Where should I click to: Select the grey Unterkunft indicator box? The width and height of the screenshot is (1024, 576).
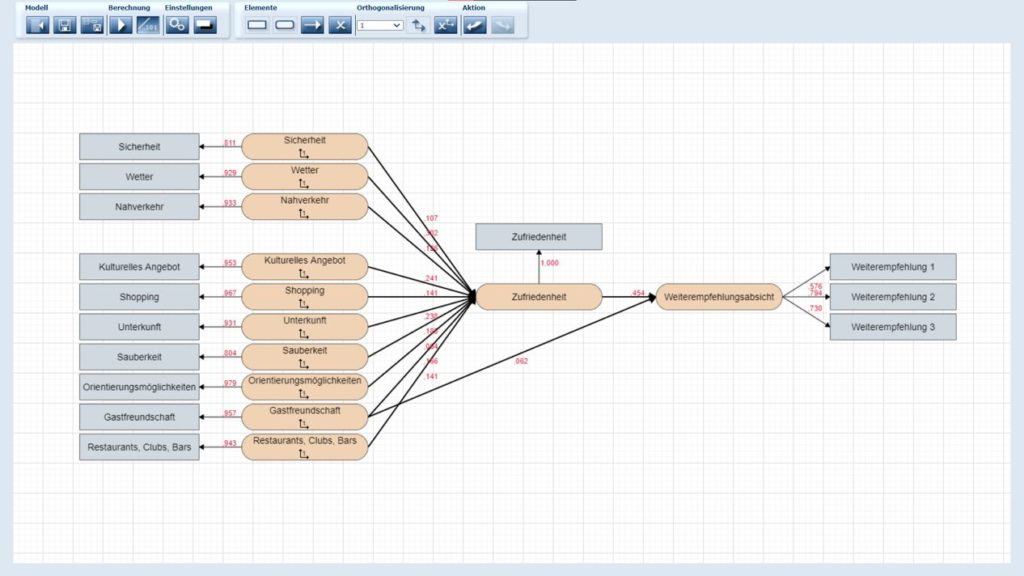coord(139,327)
